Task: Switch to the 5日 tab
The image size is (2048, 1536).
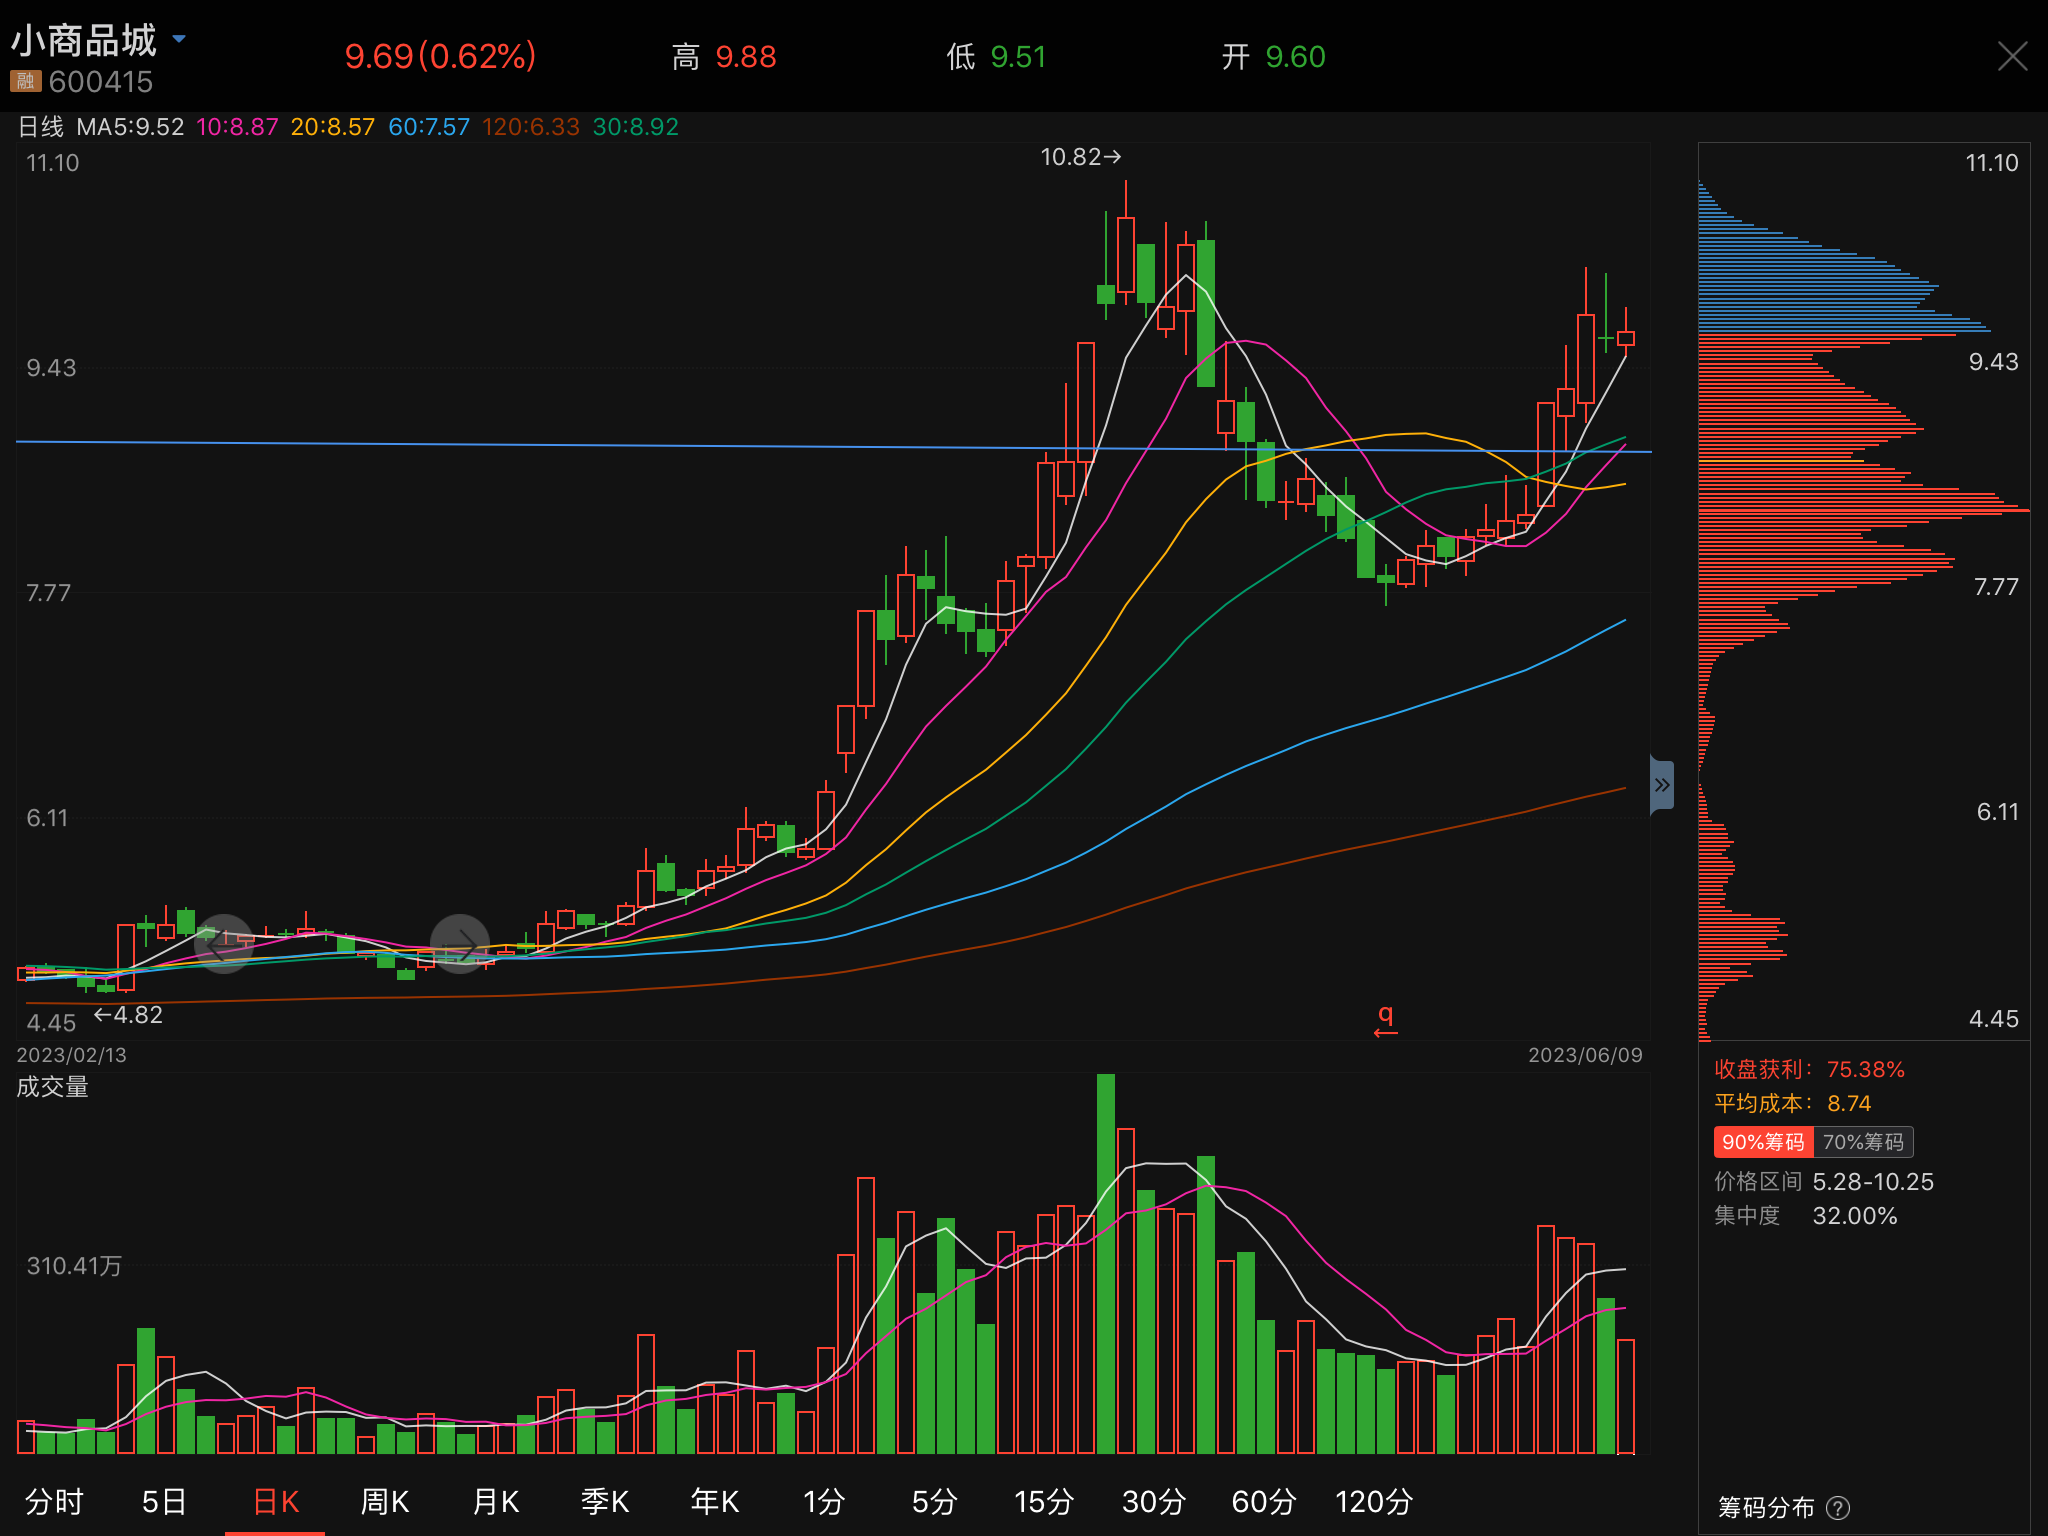Action: [164, 1501]
